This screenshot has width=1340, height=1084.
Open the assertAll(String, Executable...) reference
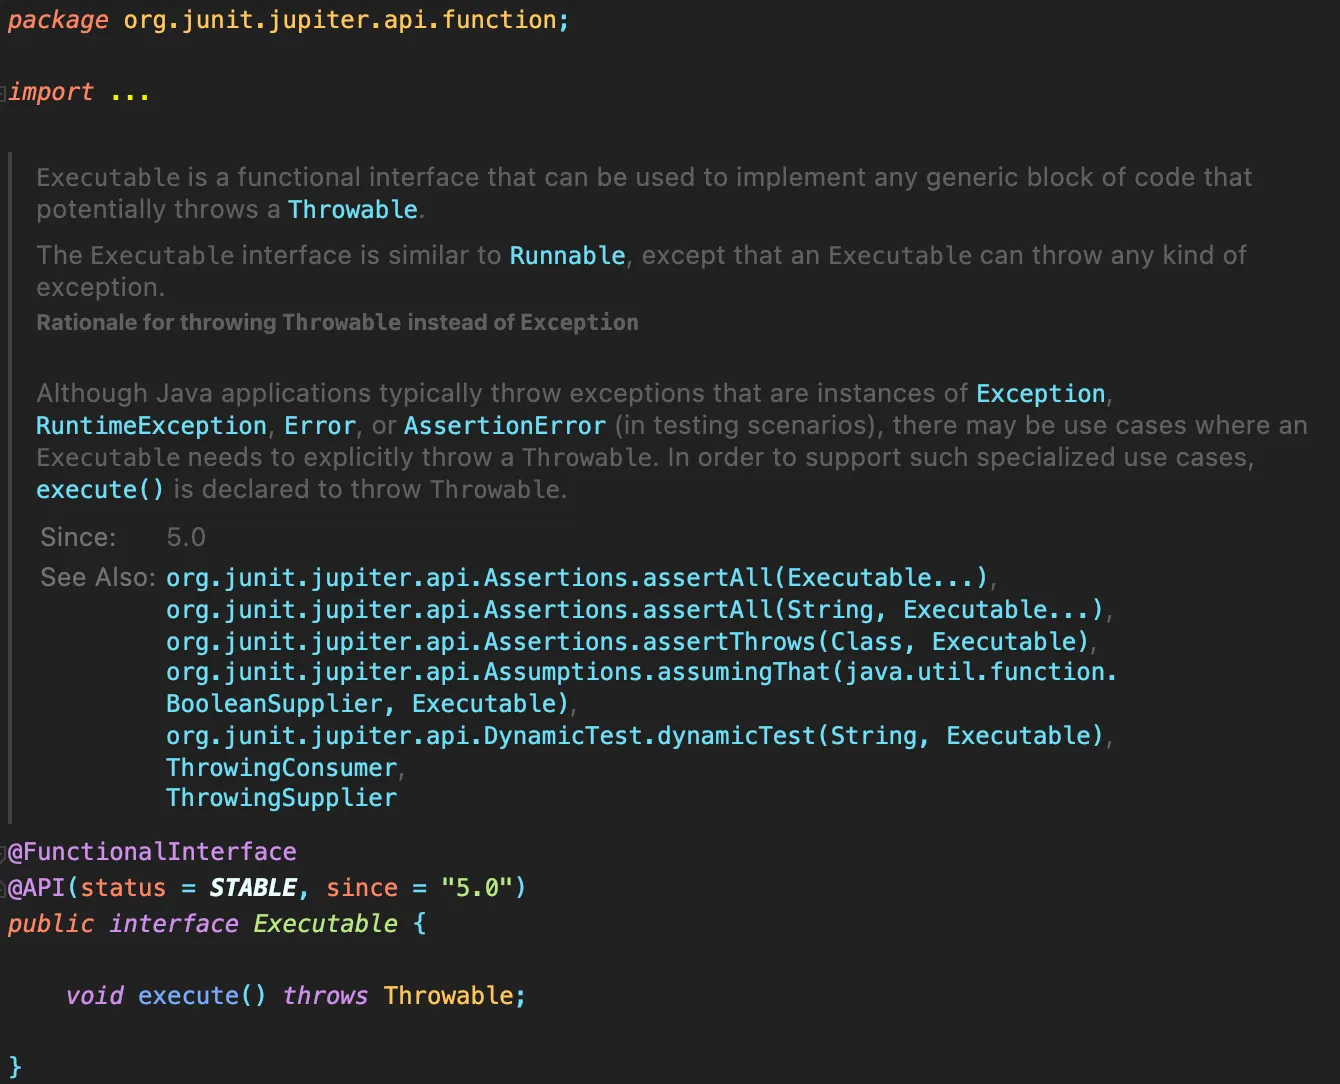click(x=634, y=610)
